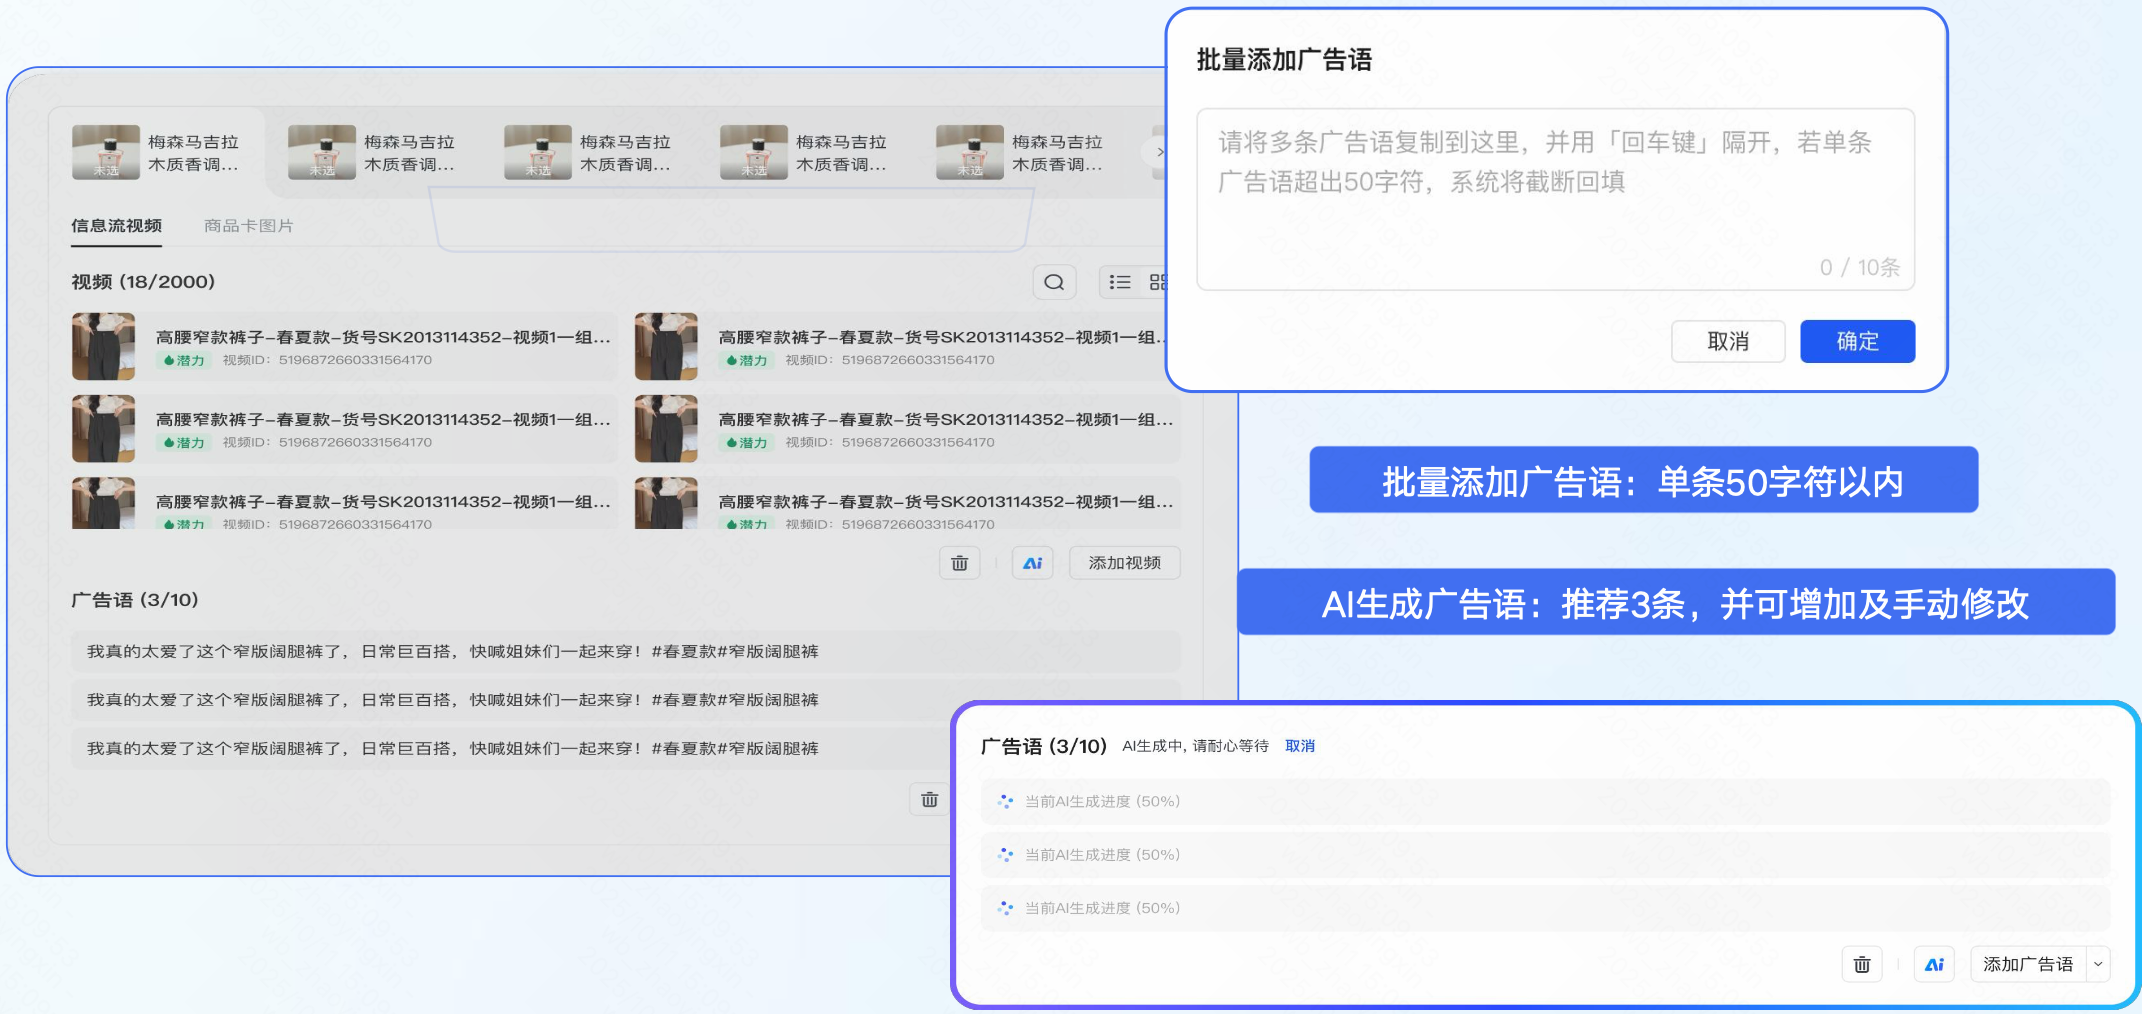Click the right chevron to scroll product tabs

1160,152
